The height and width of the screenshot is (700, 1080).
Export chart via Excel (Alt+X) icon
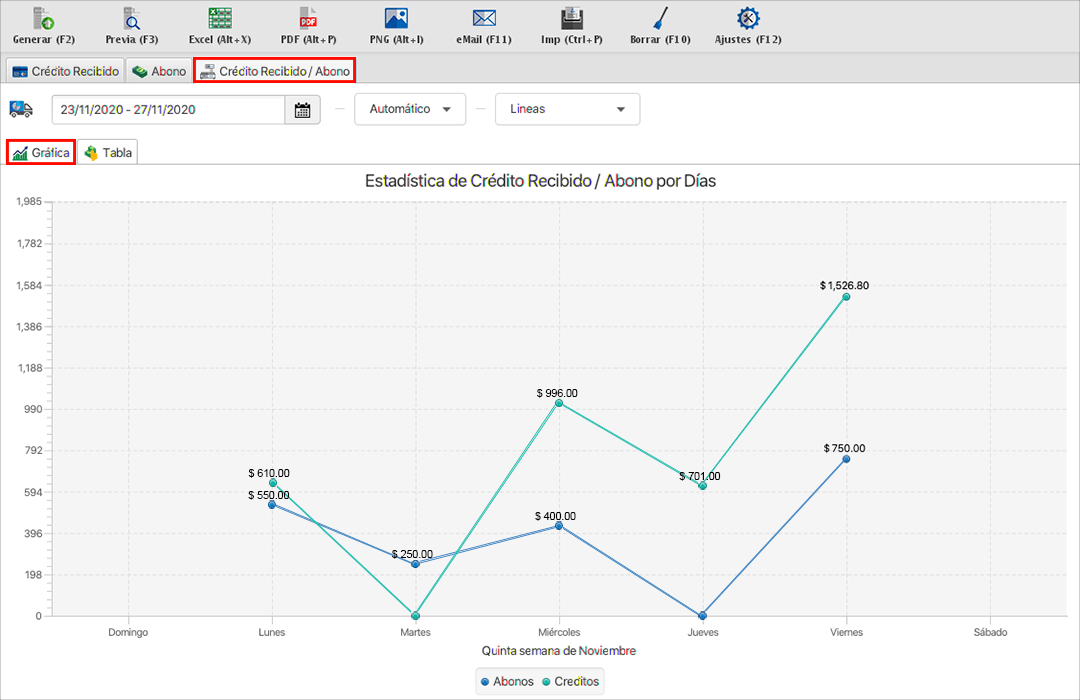[x=220, y=18]
